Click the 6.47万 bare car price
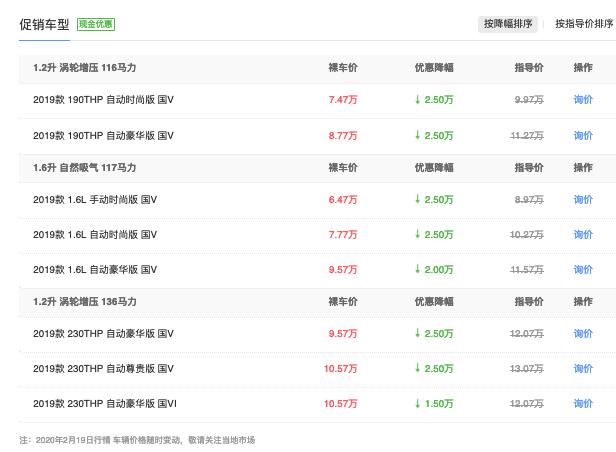Viewport: 616px width, 452px height. tap(343, 200)
